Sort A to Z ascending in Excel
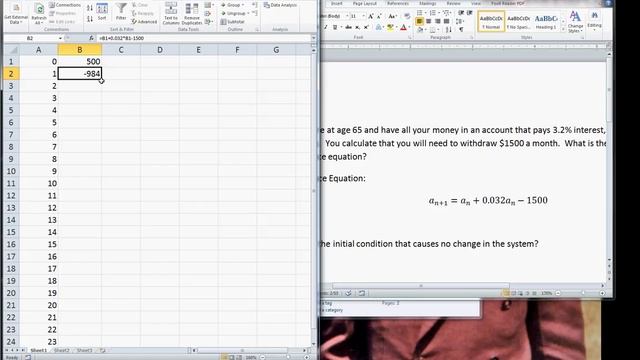Viewport: 640px width, 360px height. (90, 8)
